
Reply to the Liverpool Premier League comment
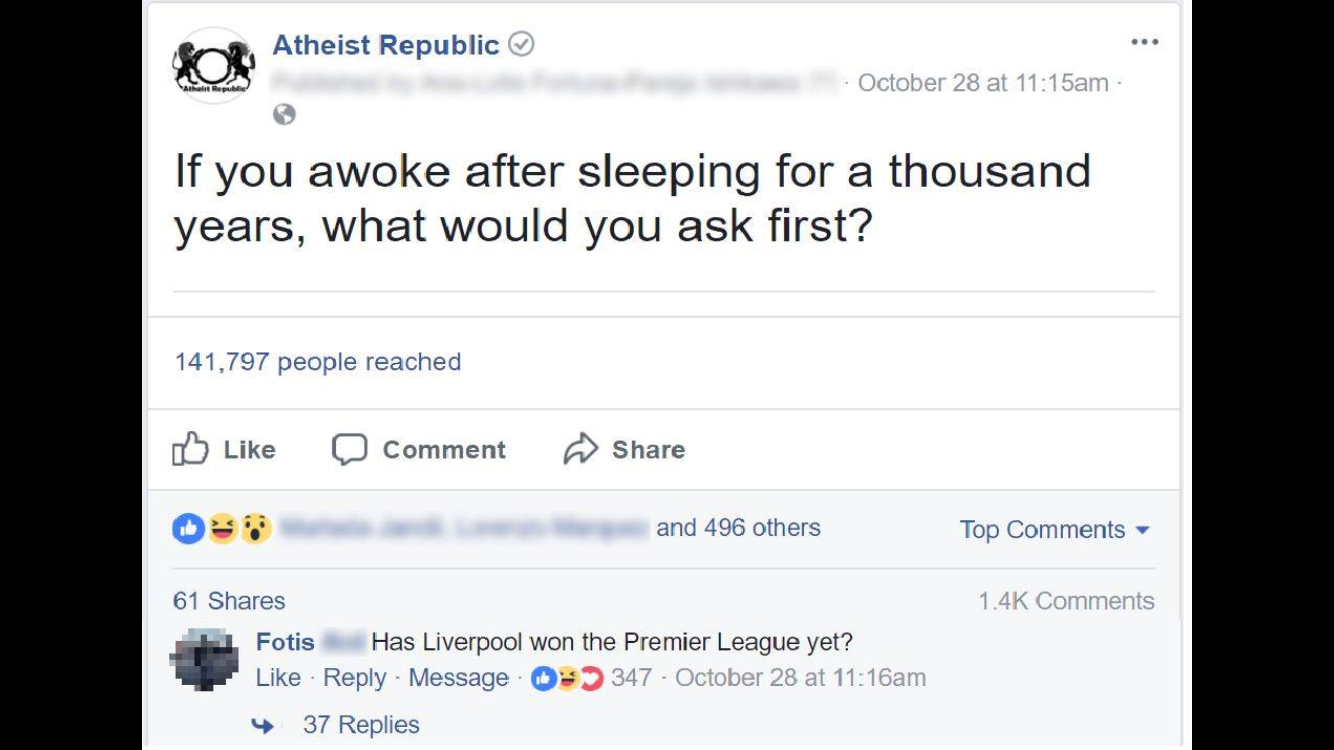coord(354,678)
